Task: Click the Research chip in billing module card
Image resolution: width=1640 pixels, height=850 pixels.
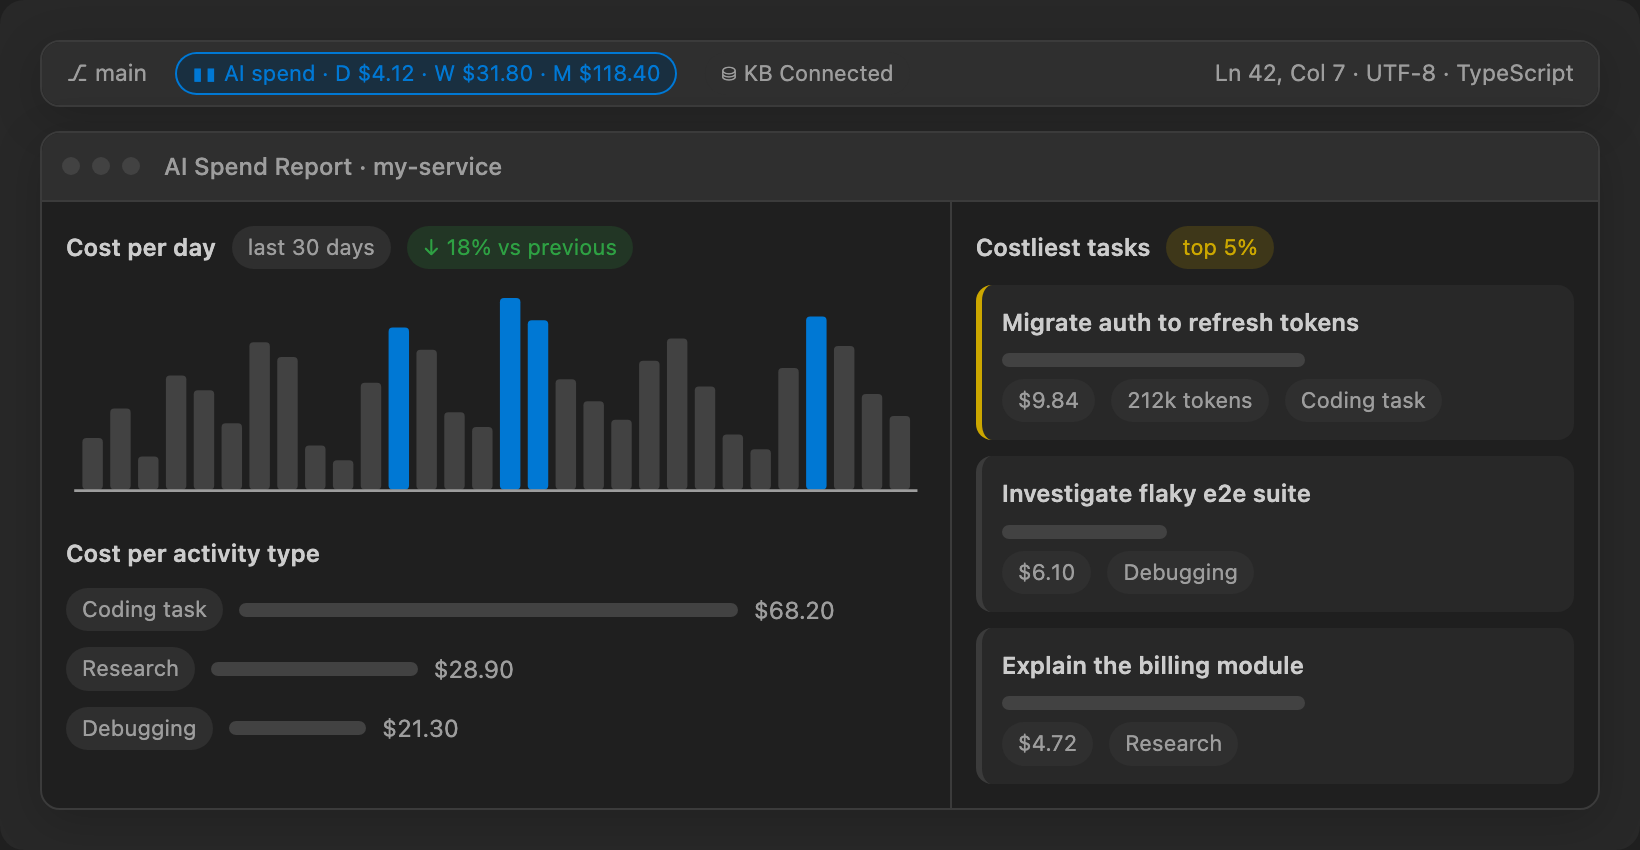Action: [1173, 744]
